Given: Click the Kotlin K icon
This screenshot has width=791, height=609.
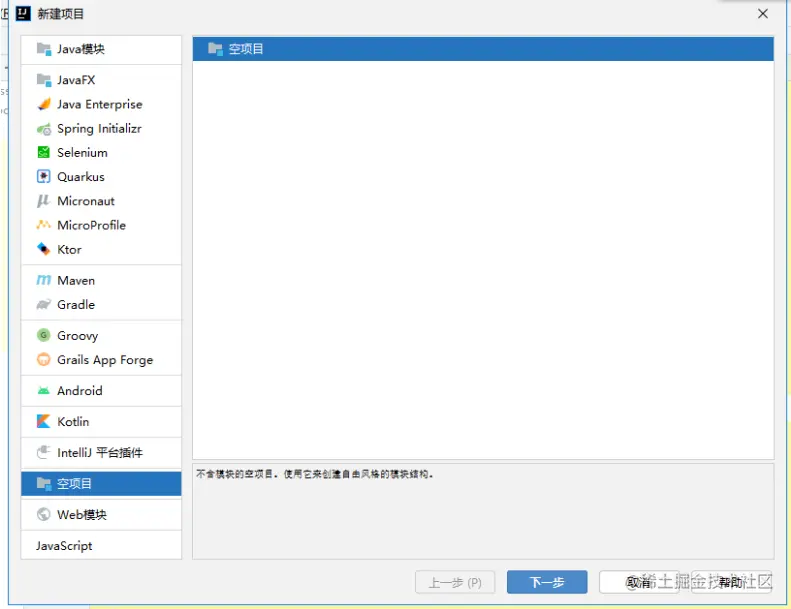Looking at the screenshot, I should tap(44, 421).
